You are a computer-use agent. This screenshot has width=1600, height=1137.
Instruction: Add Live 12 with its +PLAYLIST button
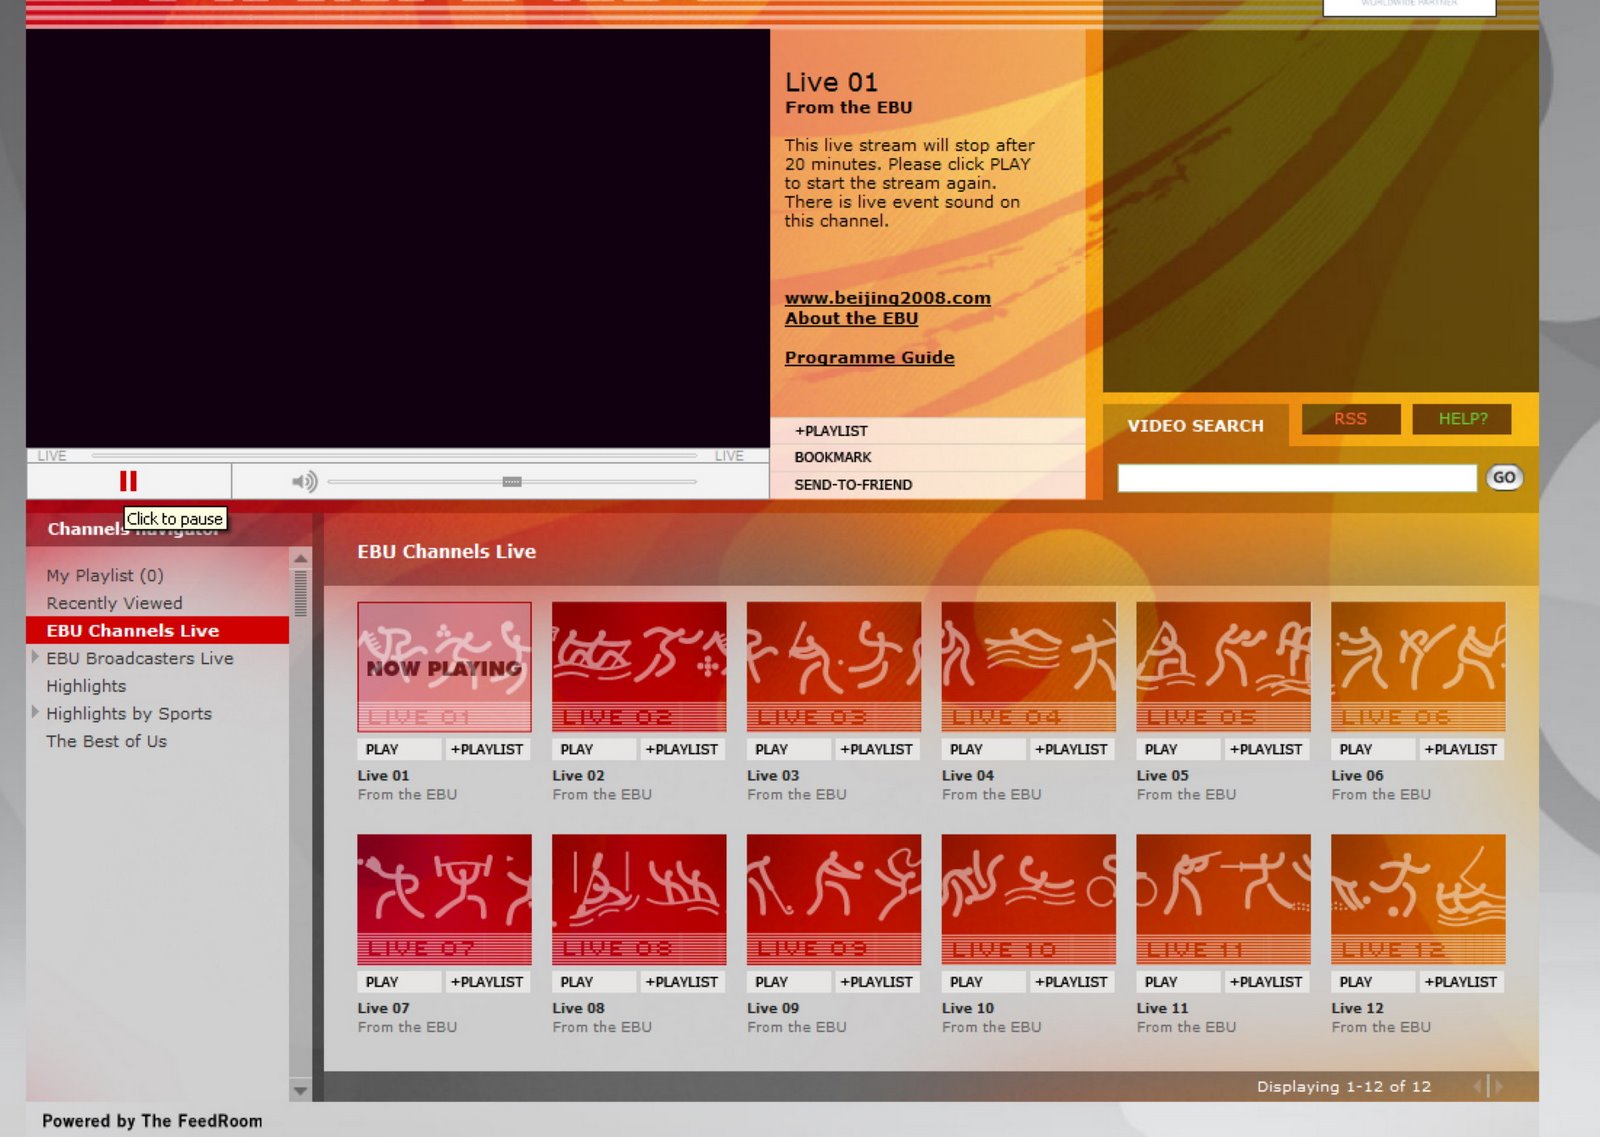tap(1461, 982)
